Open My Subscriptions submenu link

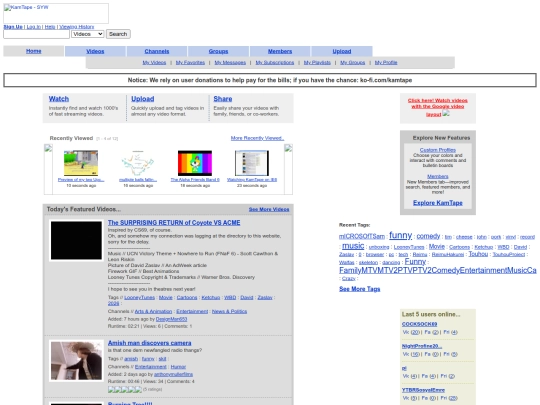[275, 62]
